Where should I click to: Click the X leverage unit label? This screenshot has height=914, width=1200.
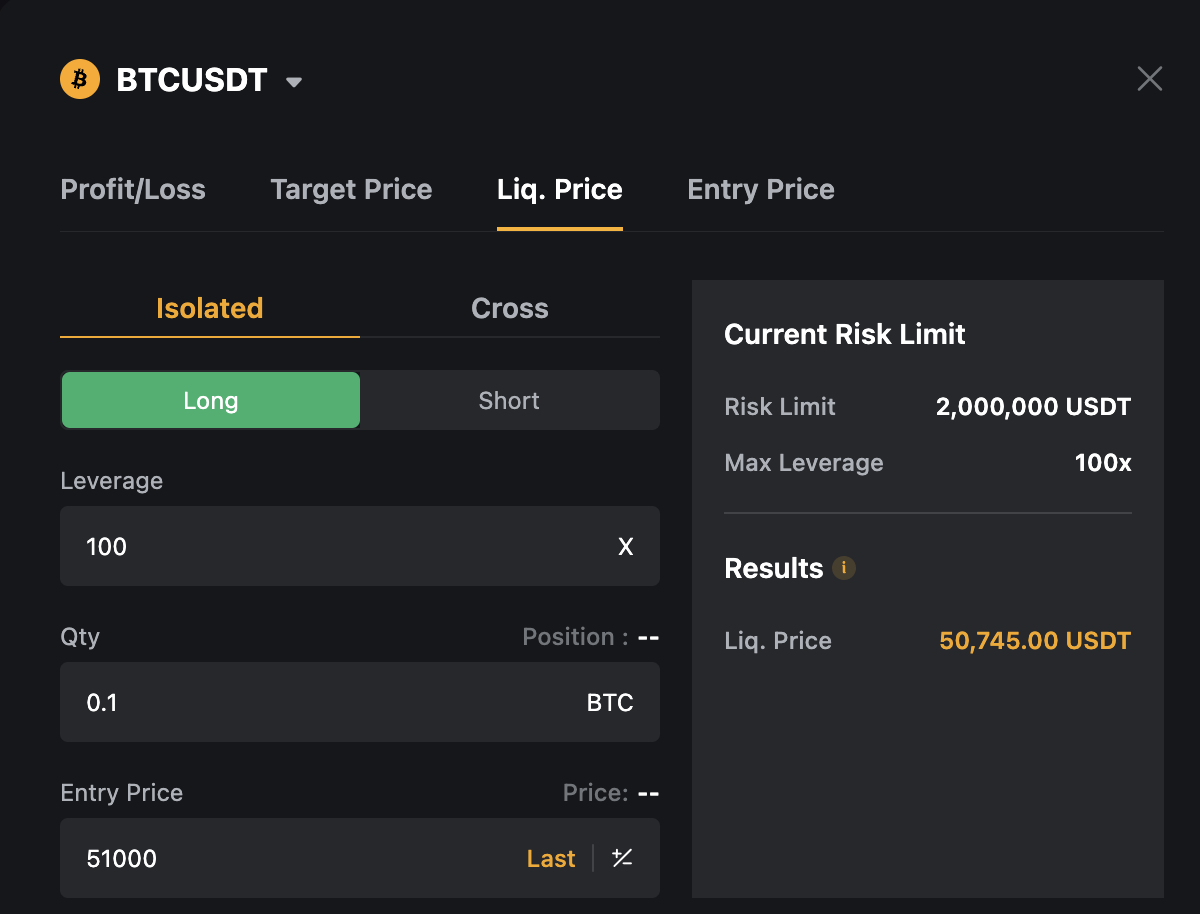[x=626, y=547]
